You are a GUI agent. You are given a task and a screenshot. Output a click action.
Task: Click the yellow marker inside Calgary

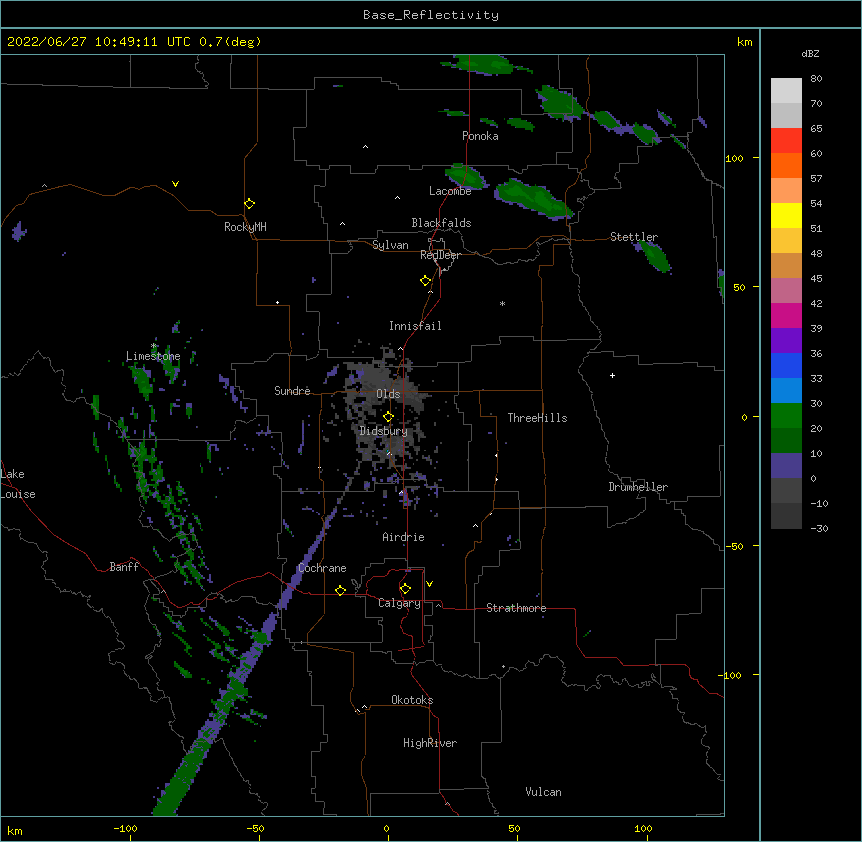point(405,589)
